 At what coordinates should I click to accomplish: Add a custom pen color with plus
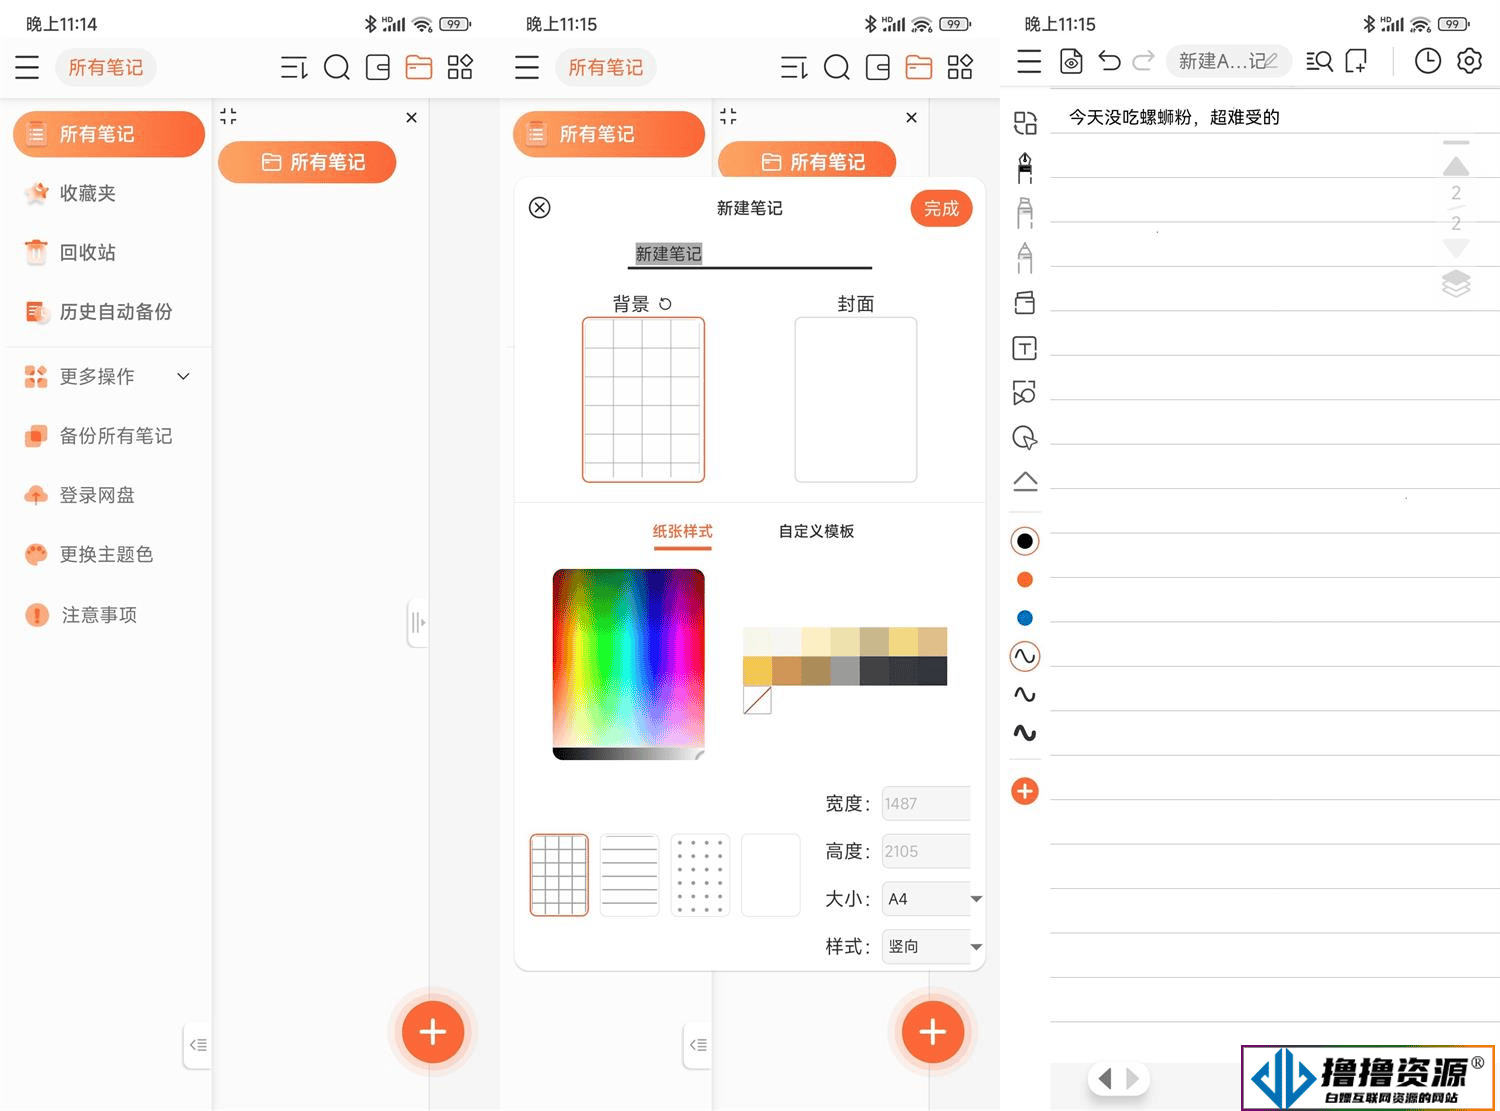[1025, 791]
